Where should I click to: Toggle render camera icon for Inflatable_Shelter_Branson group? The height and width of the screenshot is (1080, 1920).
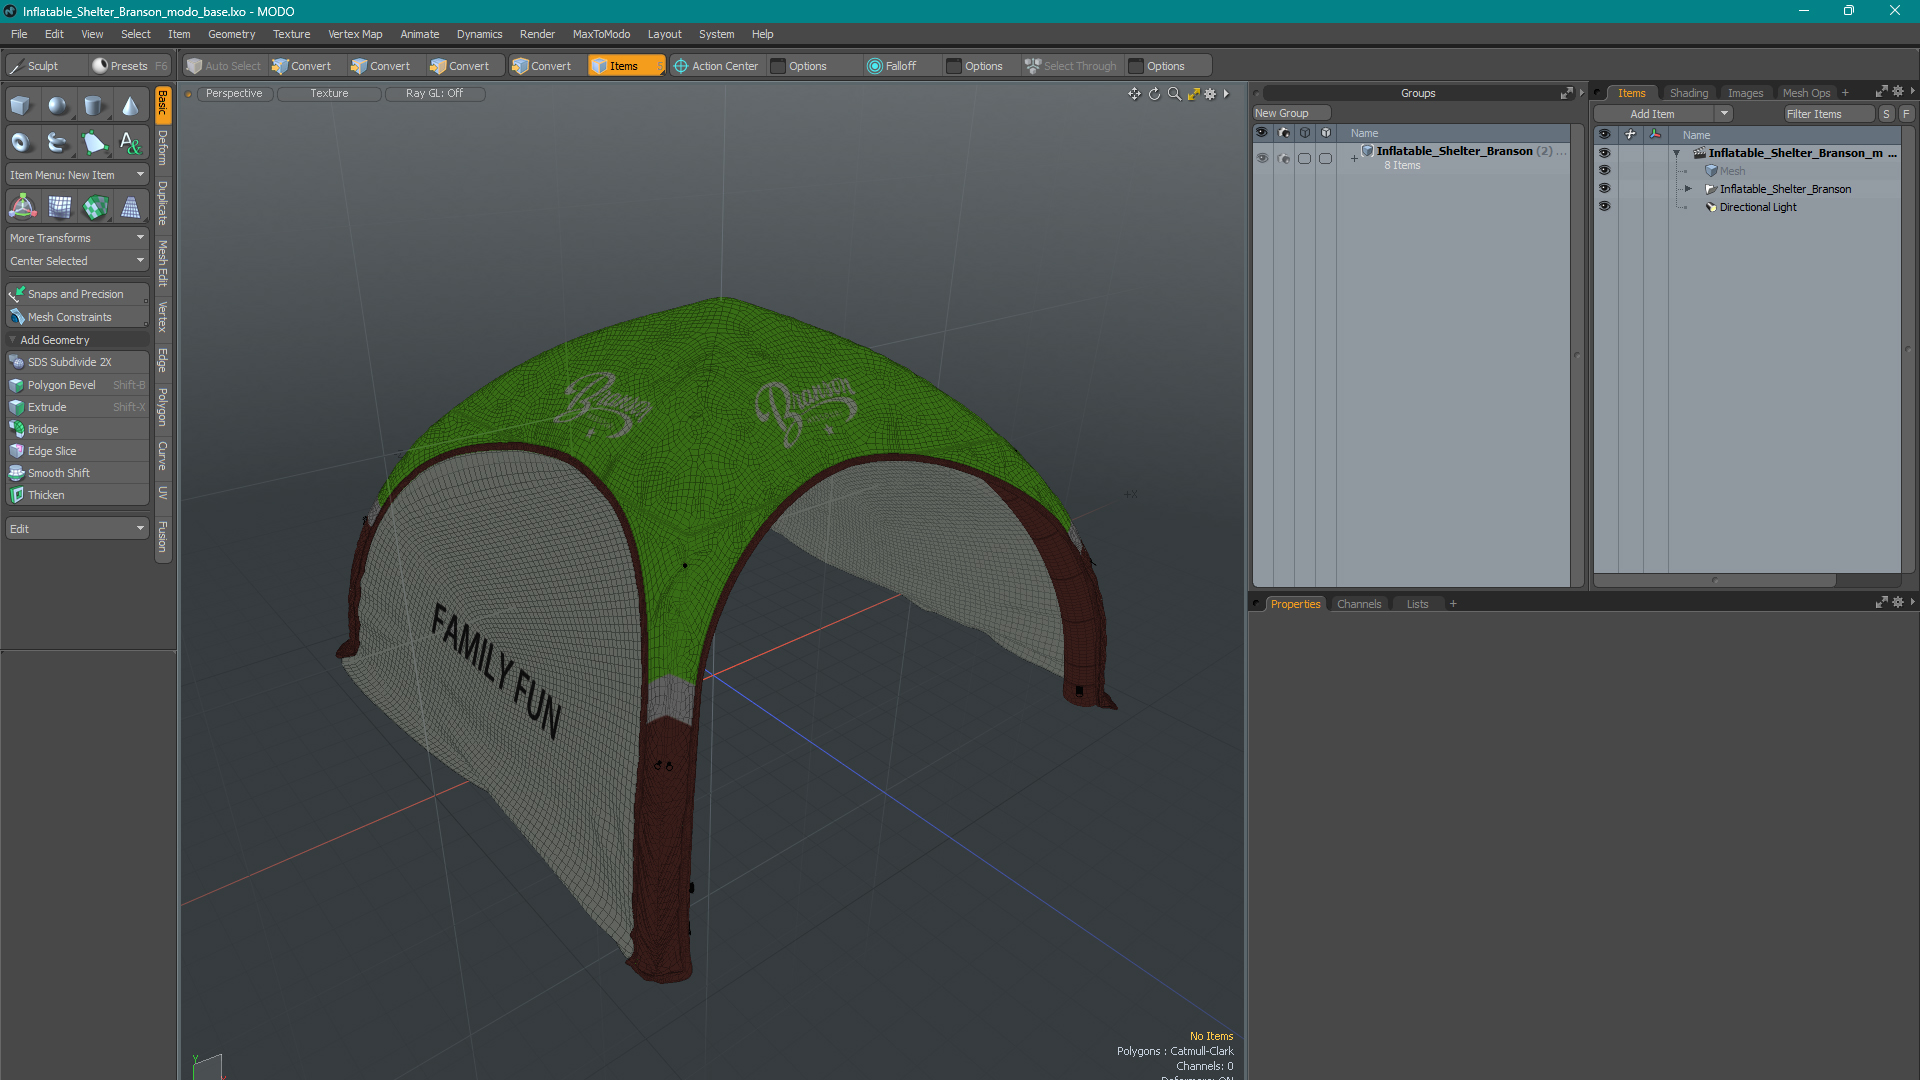point(1284,158)
